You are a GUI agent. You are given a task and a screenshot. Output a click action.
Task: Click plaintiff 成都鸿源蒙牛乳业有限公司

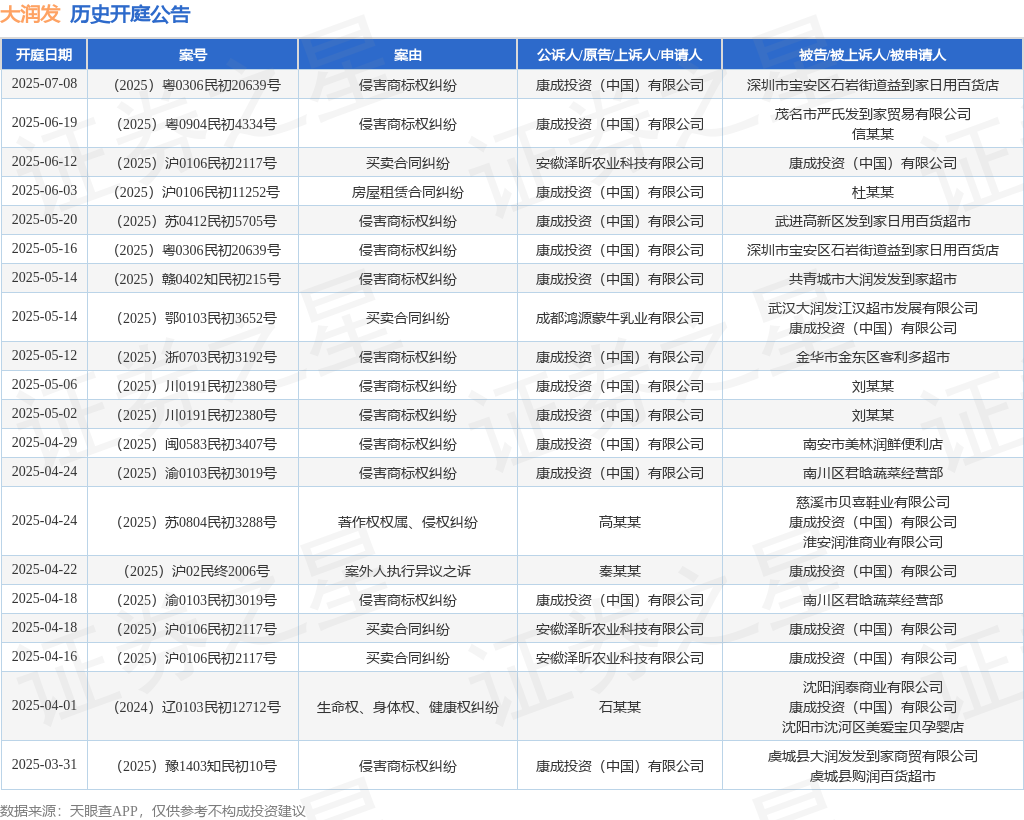coord(619,318)
